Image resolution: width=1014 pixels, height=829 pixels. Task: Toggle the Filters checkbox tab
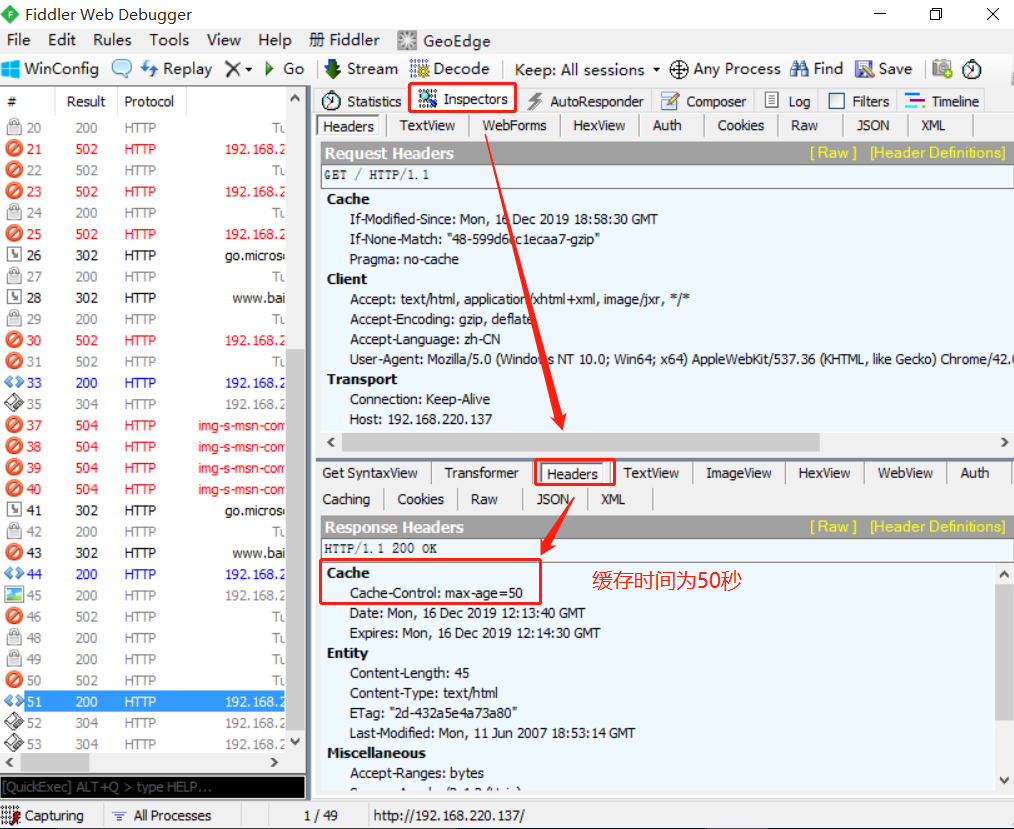click(858, 101)
